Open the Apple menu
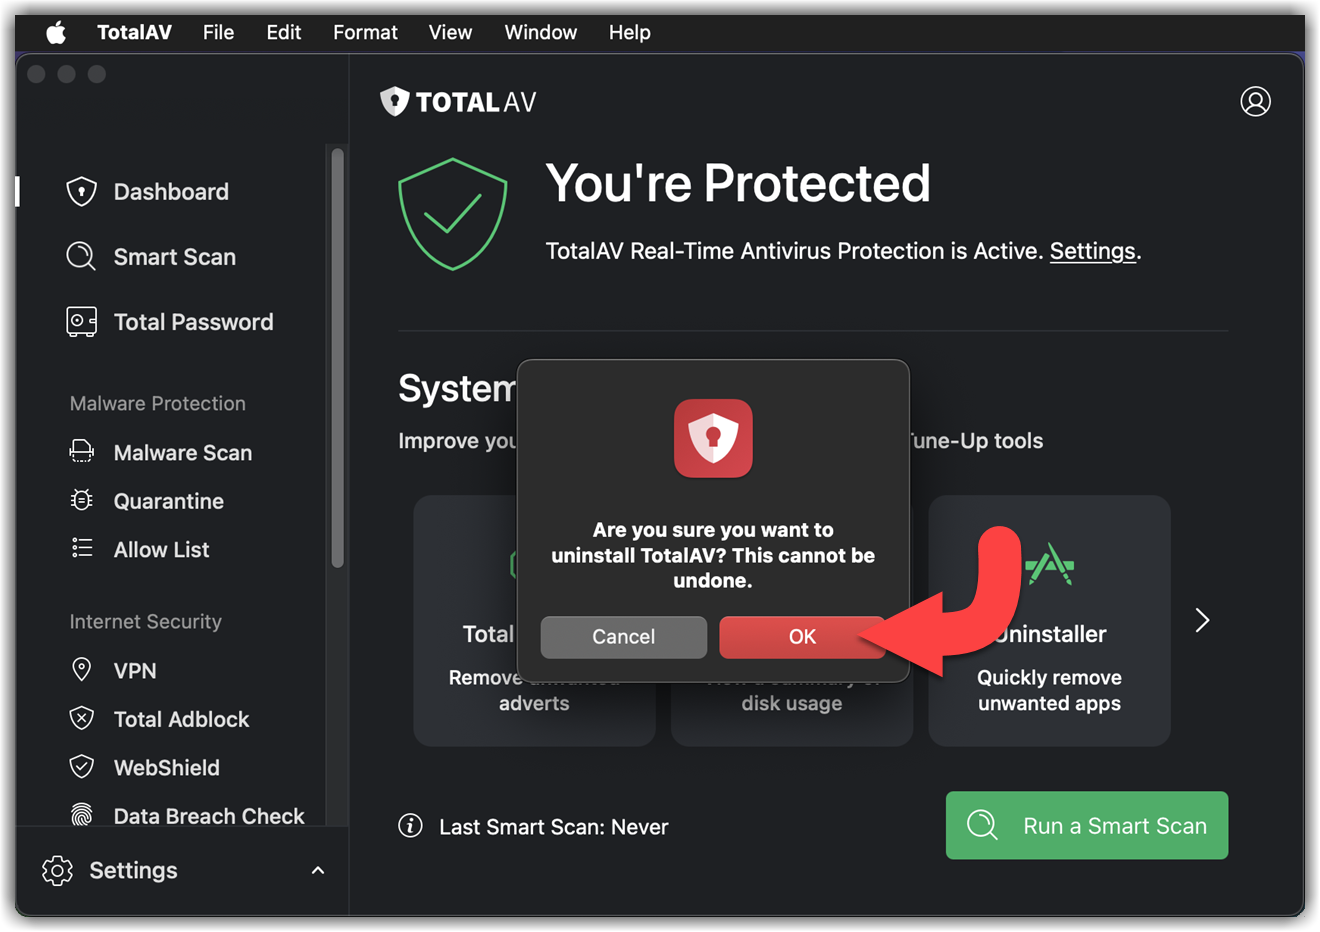 [56, 32]
